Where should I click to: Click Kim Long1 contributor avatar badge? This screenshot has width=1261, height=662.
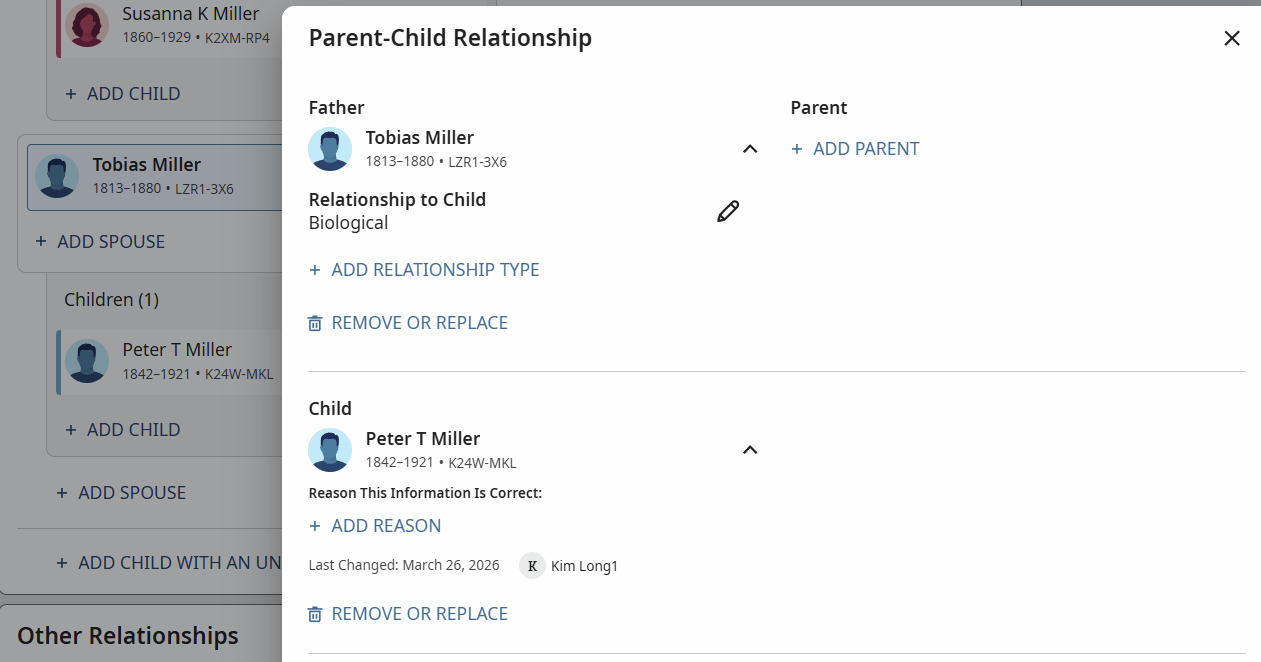[532, 566]
